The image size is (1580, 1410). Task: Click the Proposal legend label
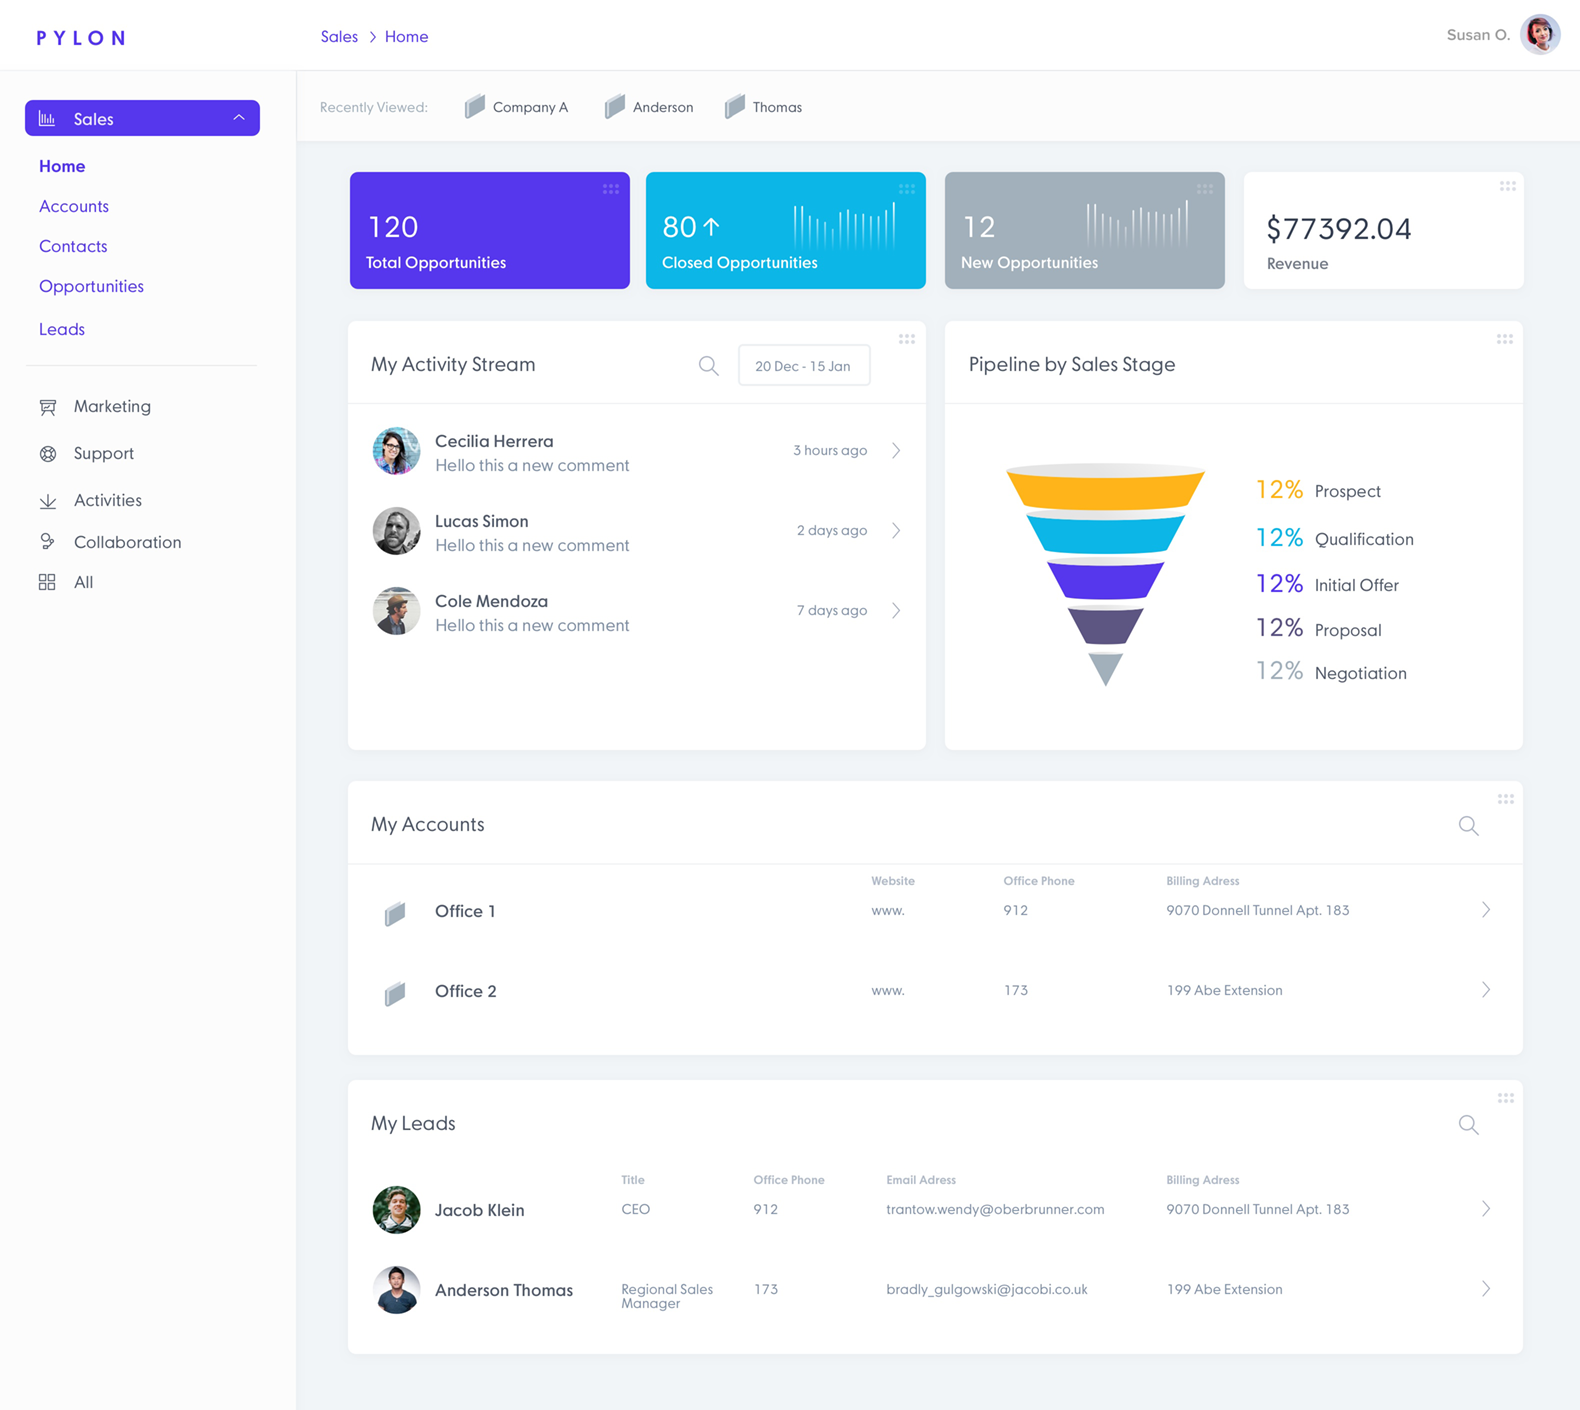[1348, 630]
